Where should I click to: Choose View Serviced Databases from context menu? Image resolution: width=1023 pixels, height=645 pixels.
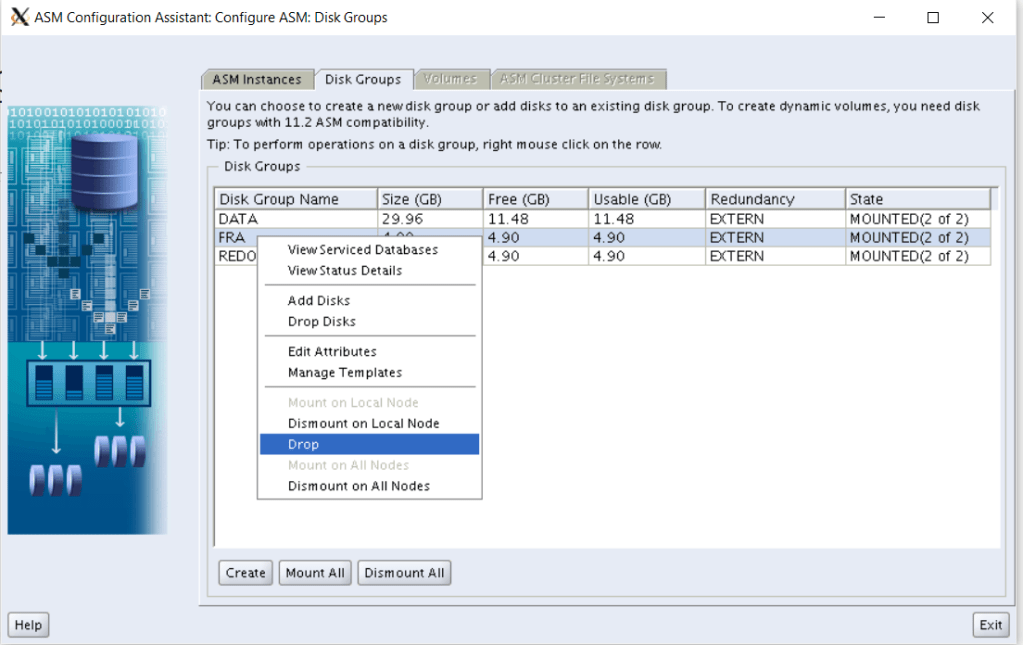(363, 250)
